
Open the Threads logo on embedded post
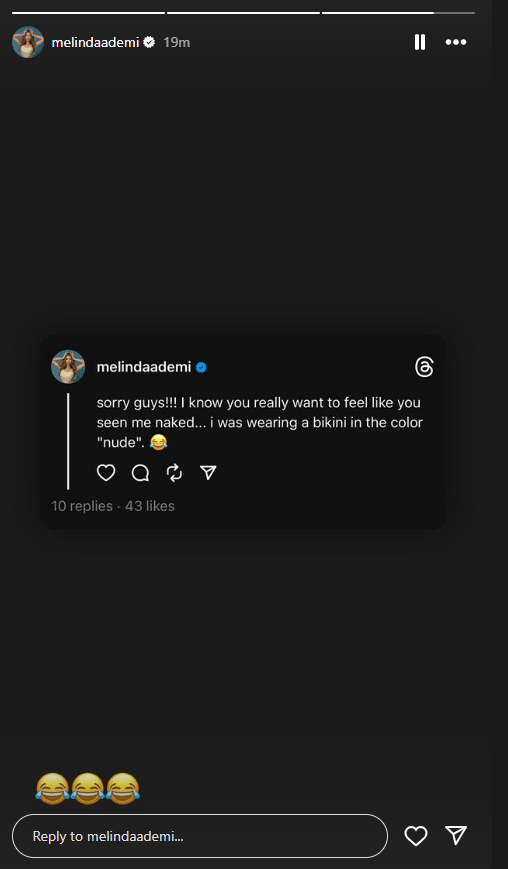pos(424,367)
